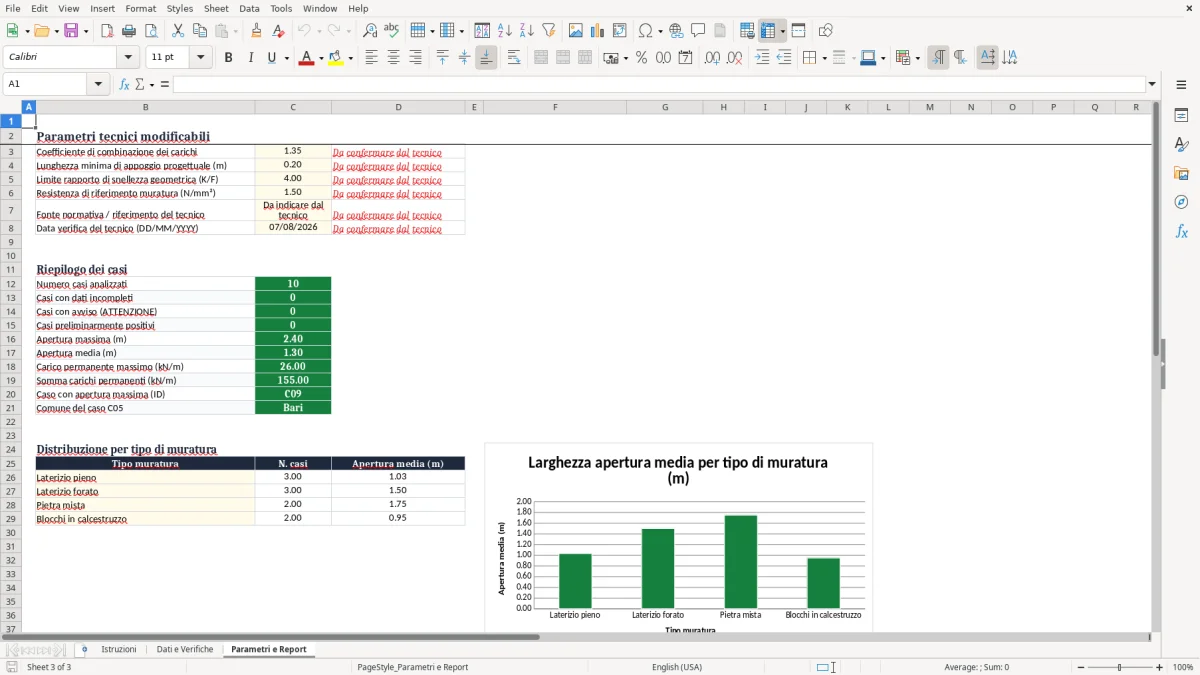
Task: Select column C header
Action: pos(293,107)
